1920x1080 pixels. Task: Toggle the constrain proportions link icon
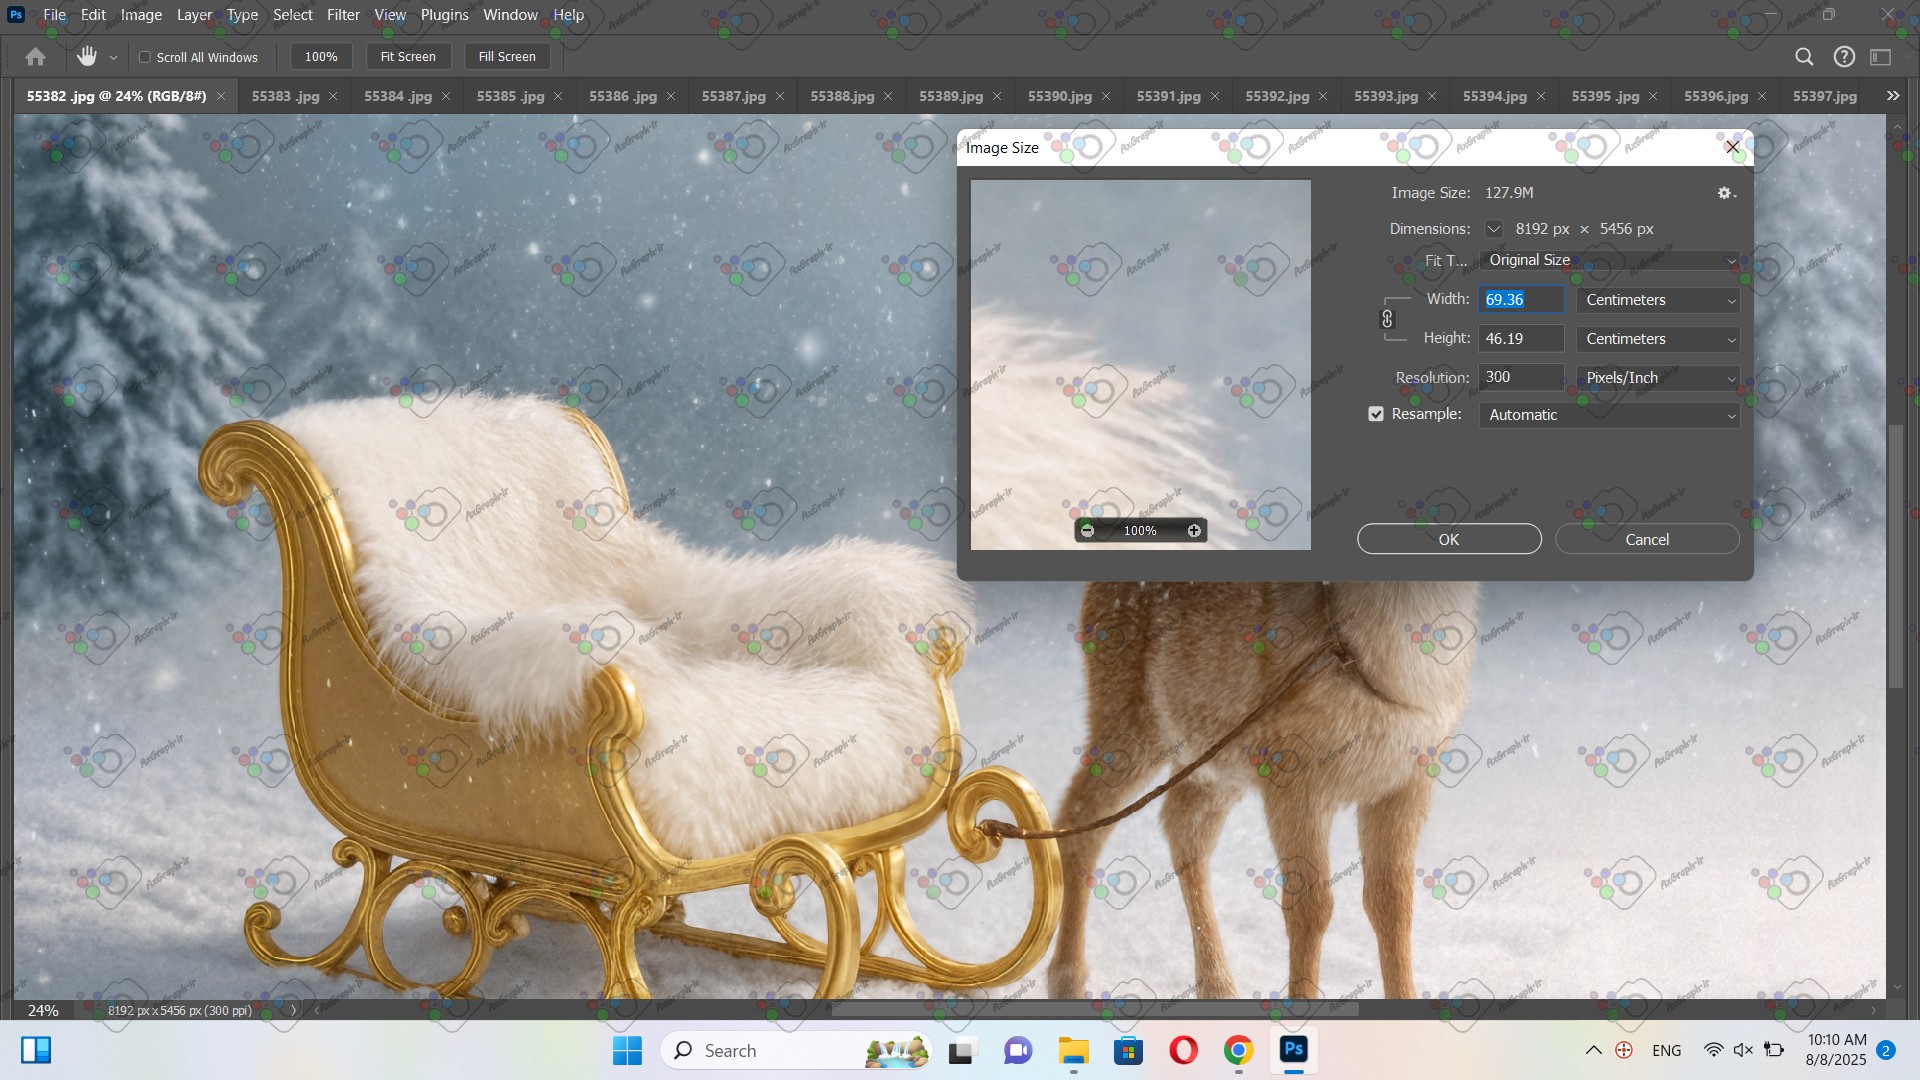[1387, 319]
